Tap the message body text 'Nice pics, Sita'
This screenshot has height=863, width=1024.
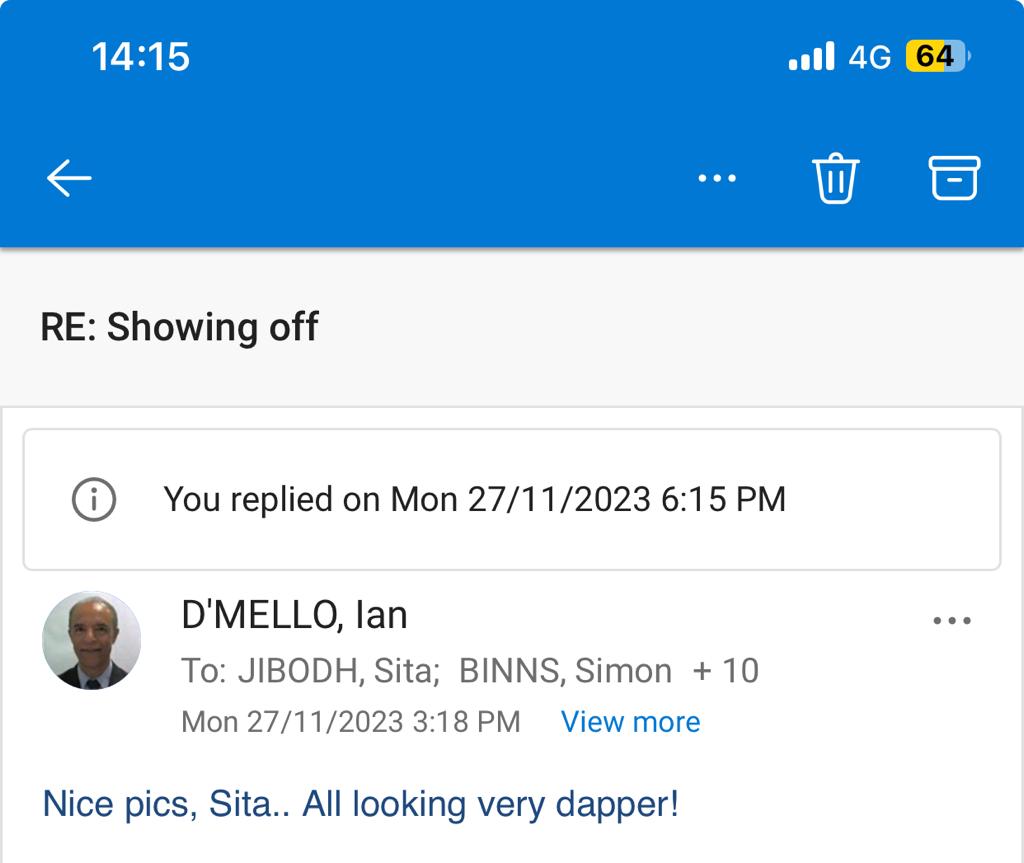(360, 804)
